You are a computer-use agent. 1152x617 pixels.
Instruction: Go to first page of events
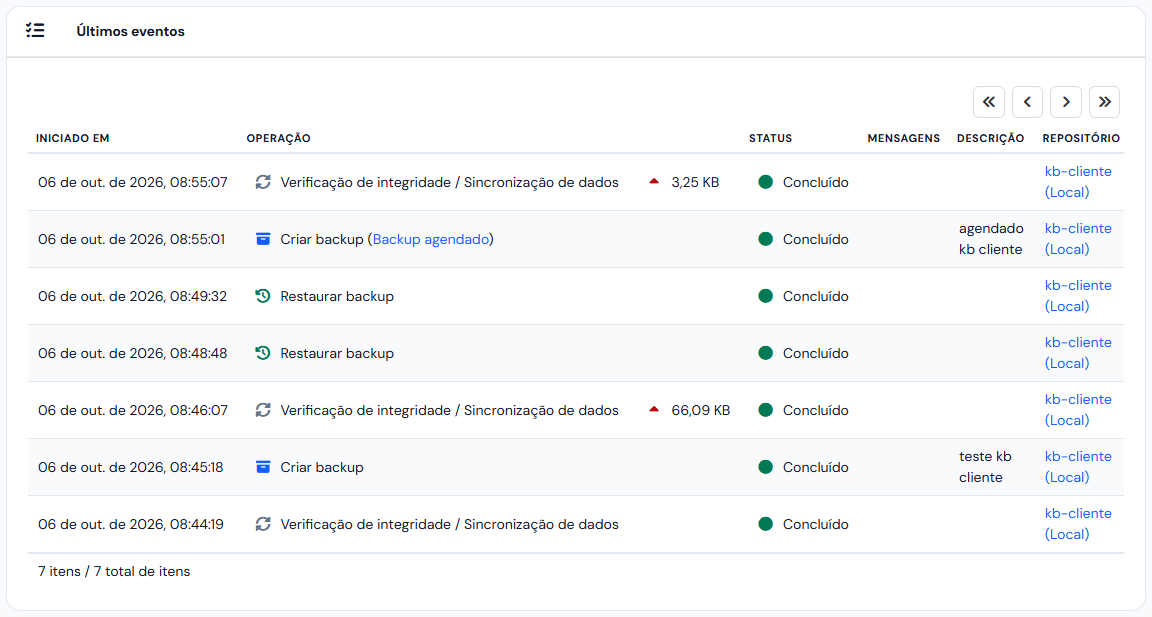(x=989, y=102)
